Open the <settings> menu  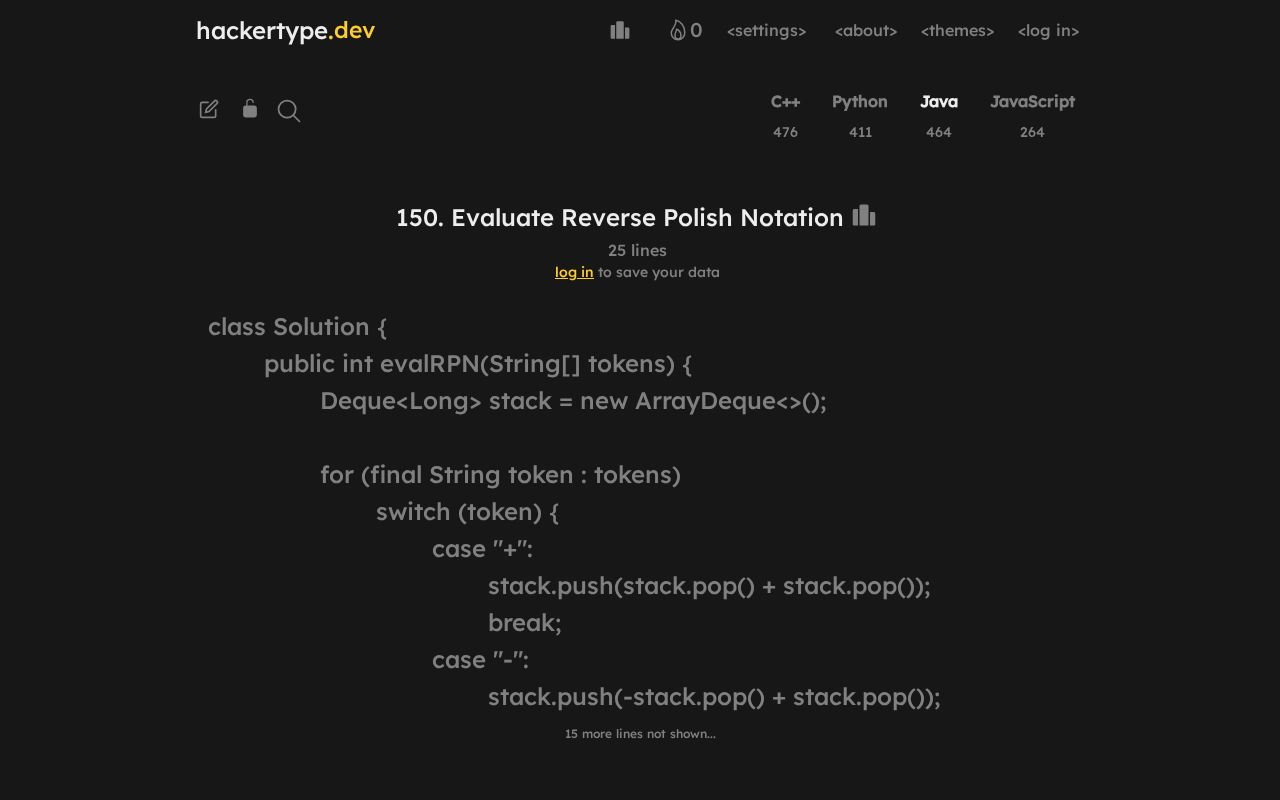coord(766,31)
